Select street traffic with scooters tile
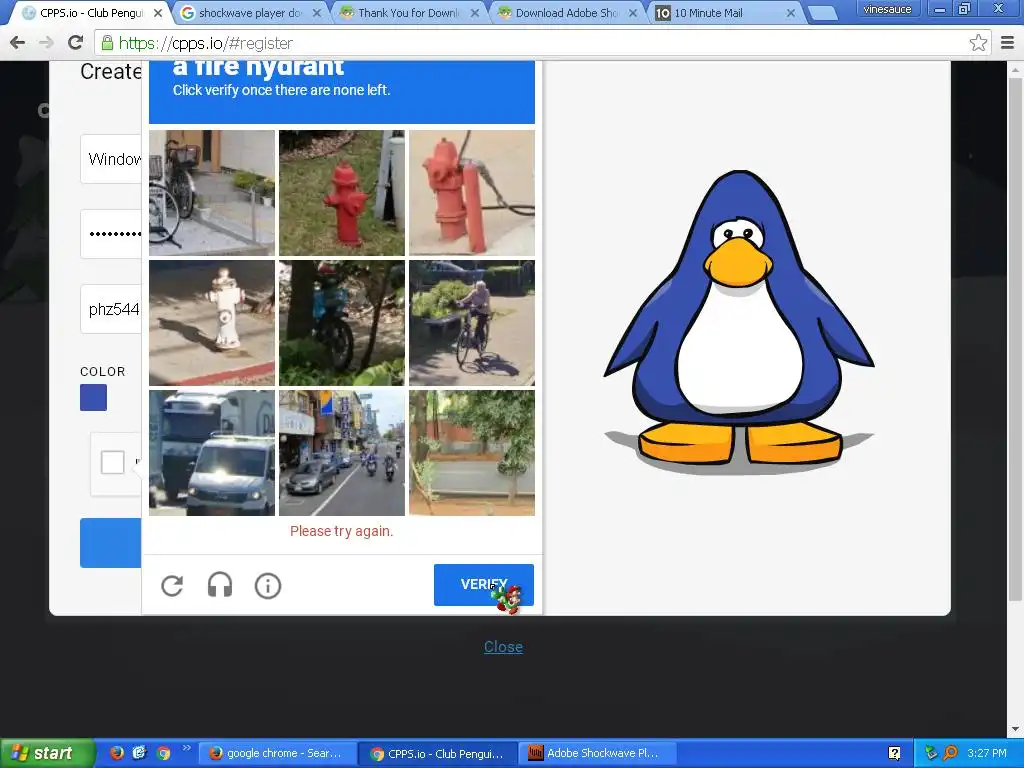Screen dimensions: 1024x768 tap(342, 453)
